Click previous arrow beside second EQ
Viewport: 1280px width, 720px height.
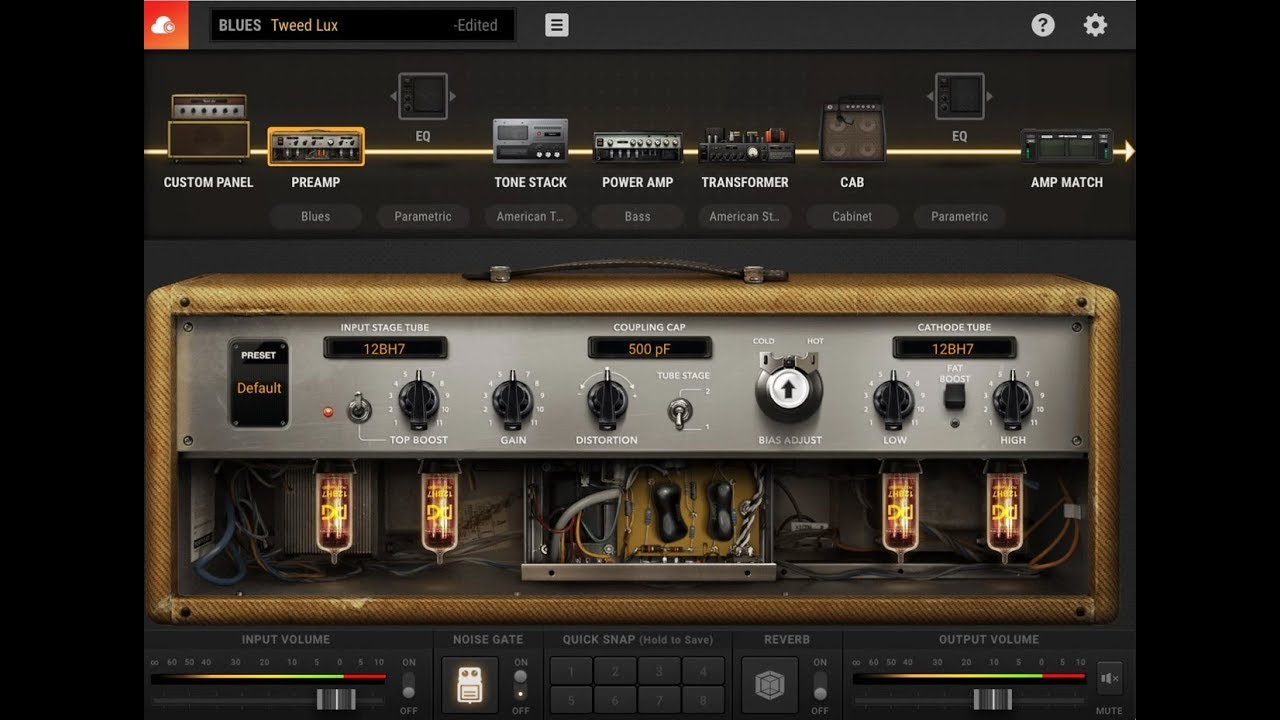coord(929,96)
